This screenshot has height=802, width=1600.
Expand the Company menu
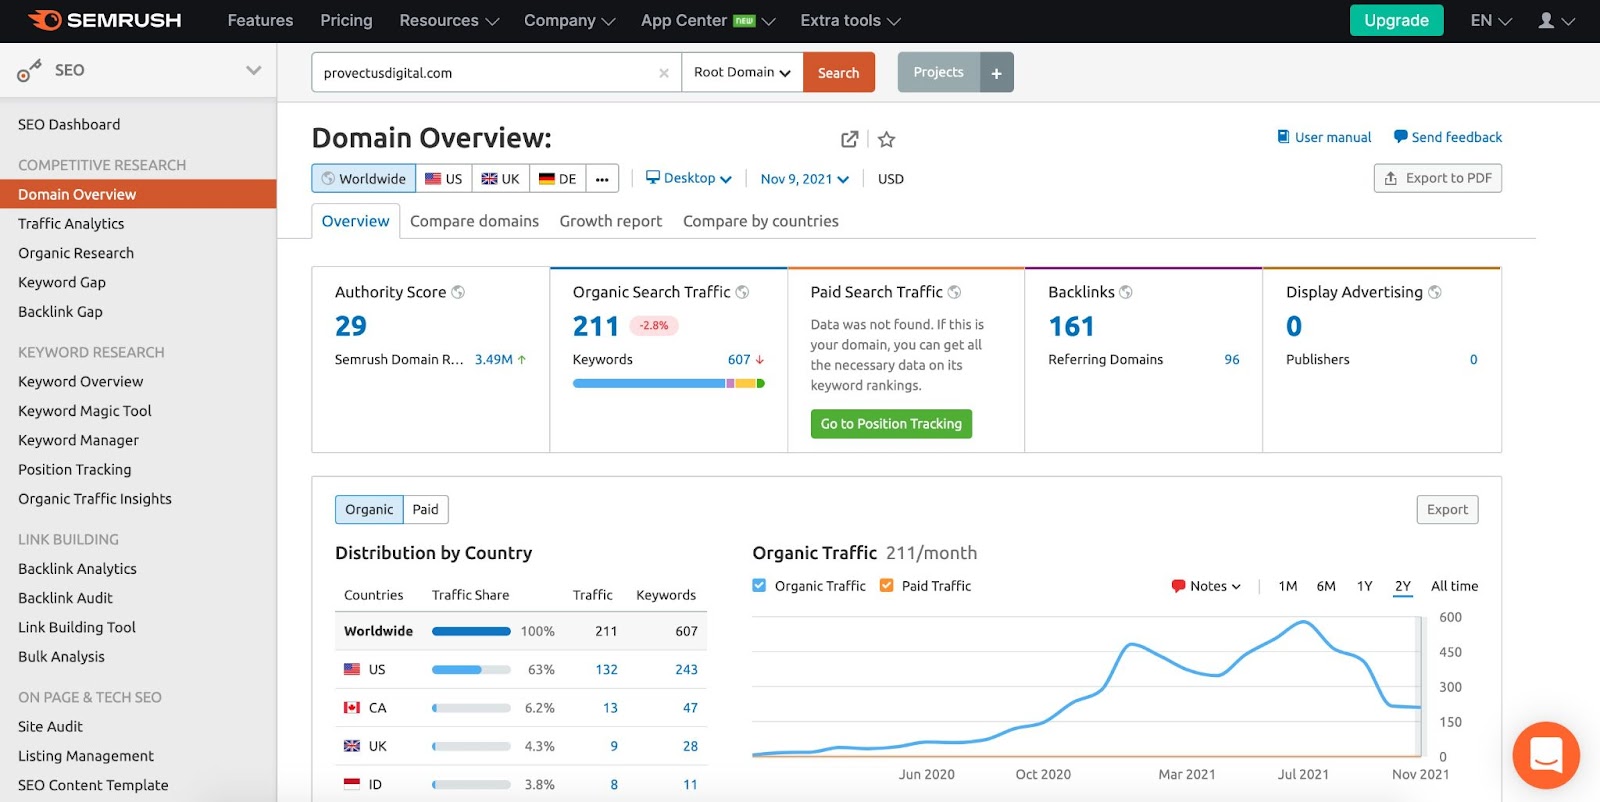(570, 21)
